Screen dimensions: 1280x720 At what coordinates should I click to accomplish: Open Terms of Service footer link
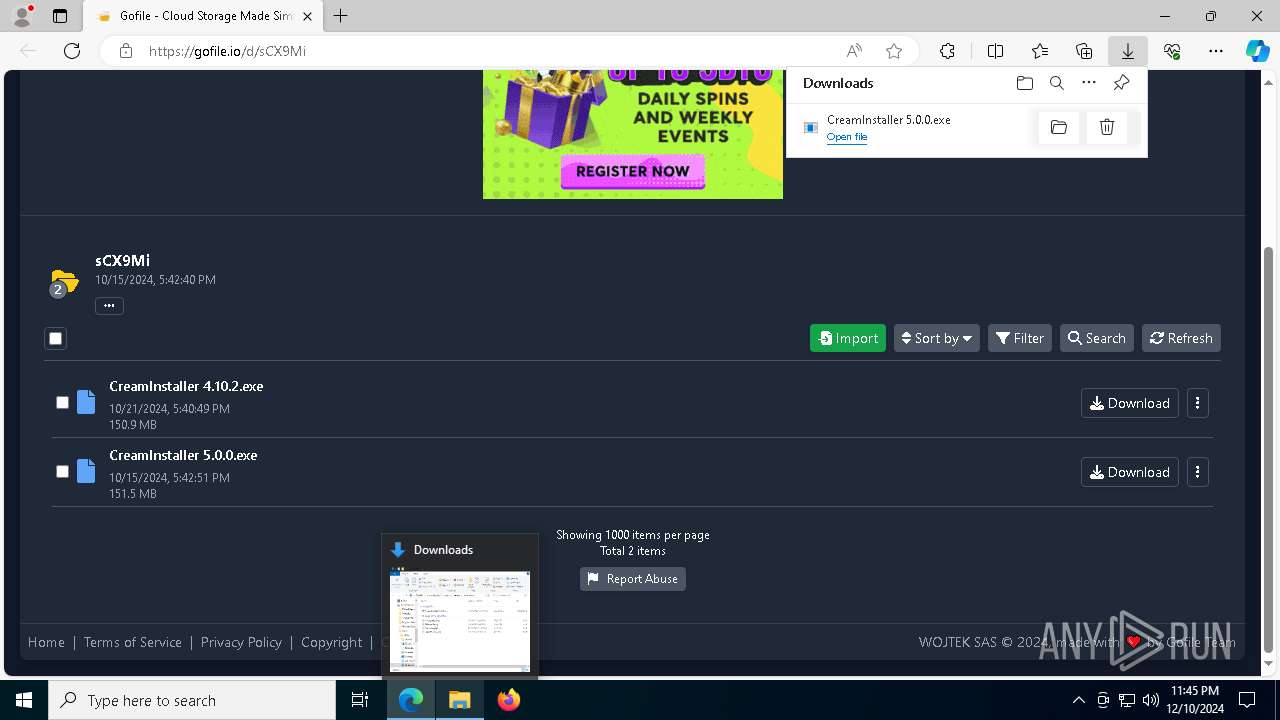[x=133, y=642]
